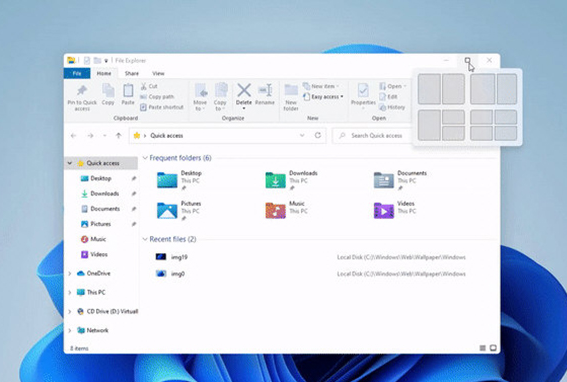The width and height of the screenshot is (567, 382).
Task: Open Copy to dropdown
Action: 220,109
